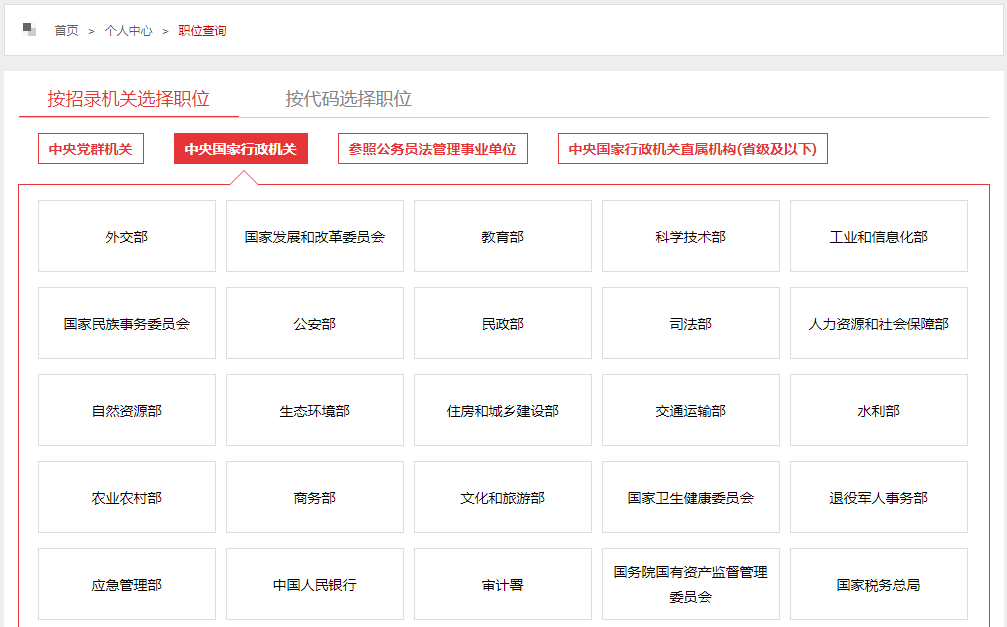Choose the 中央国家行政机关 category
Viewport: 1007px width, 627px height.
pyautogui.click(x=240, y=148)
